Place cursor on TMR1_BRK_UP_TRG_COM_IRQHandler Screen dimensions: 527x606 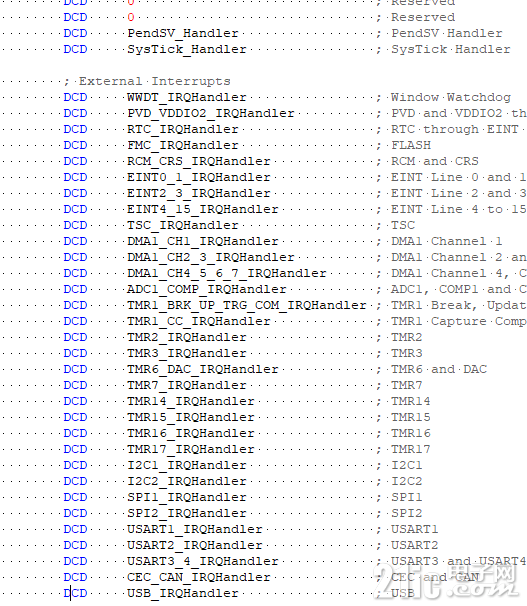(246, 305)
